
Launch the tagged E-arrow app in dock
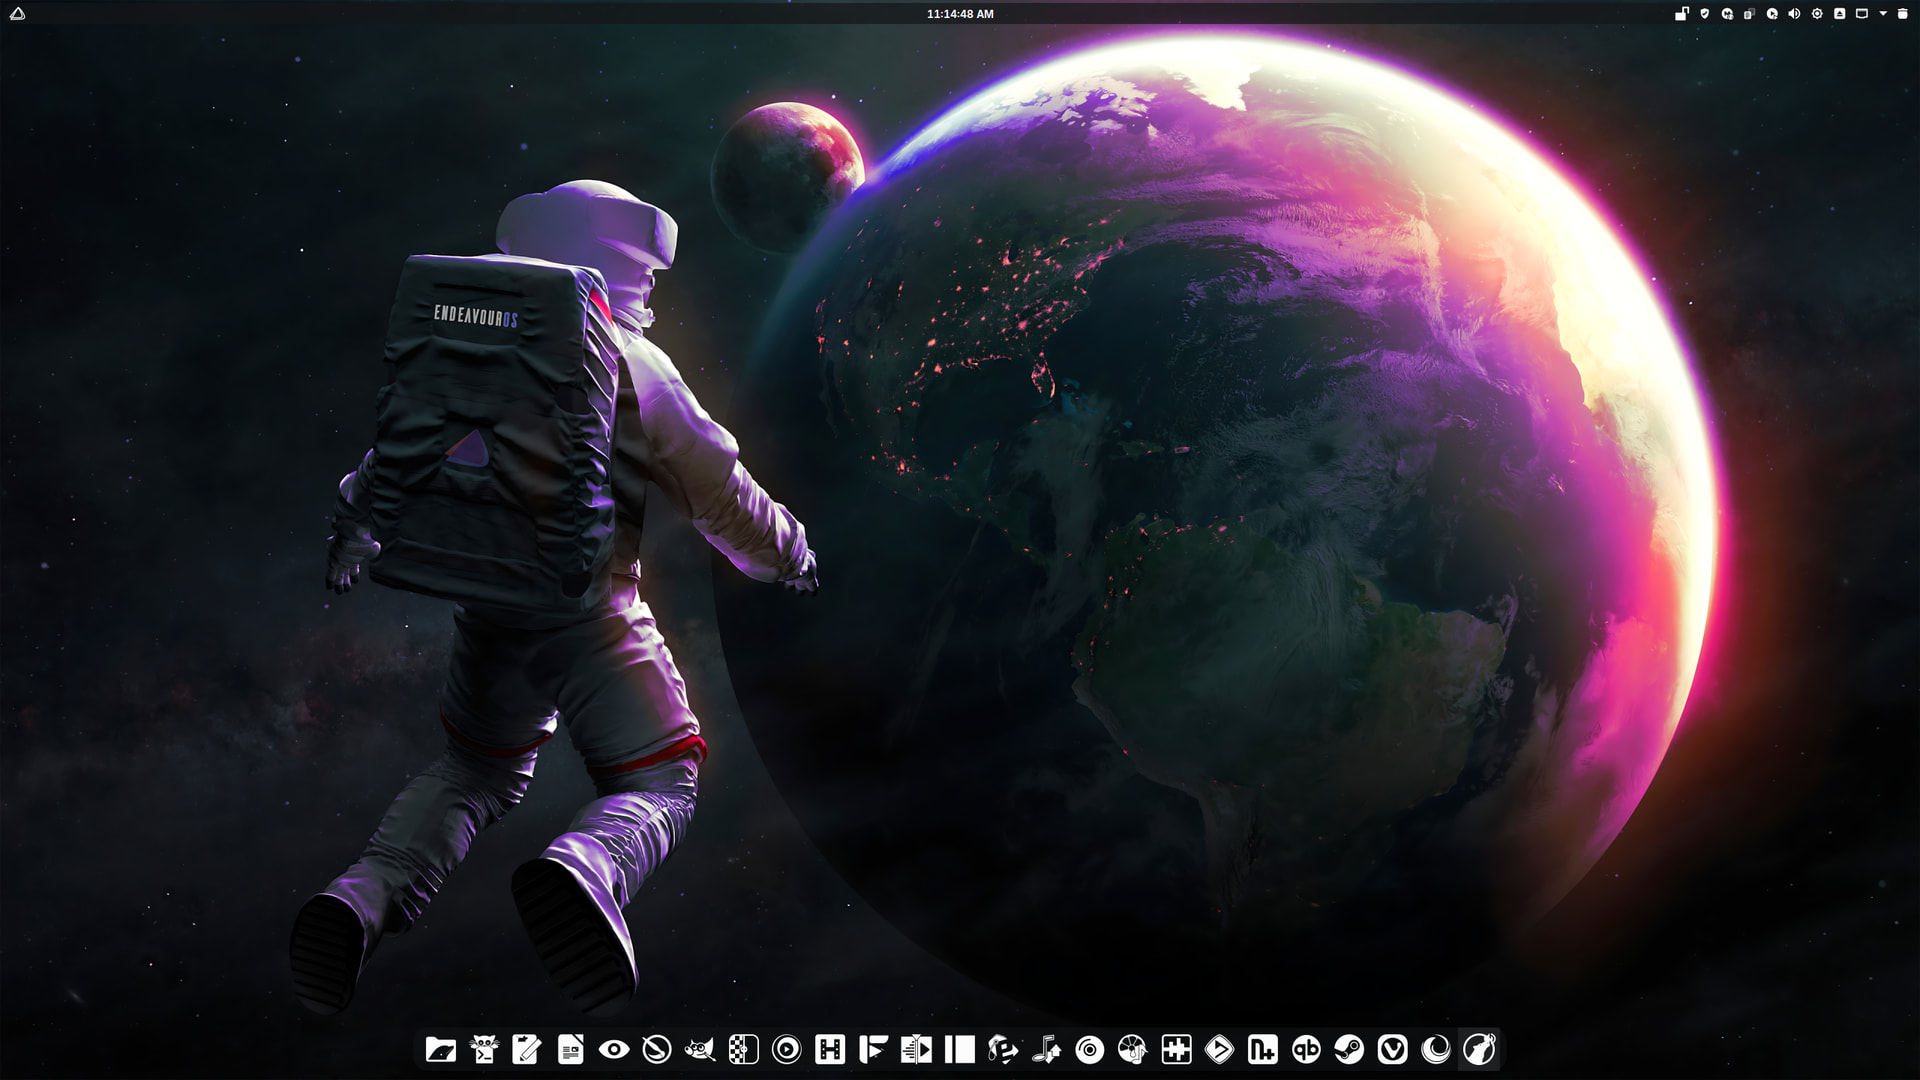1003,1049
